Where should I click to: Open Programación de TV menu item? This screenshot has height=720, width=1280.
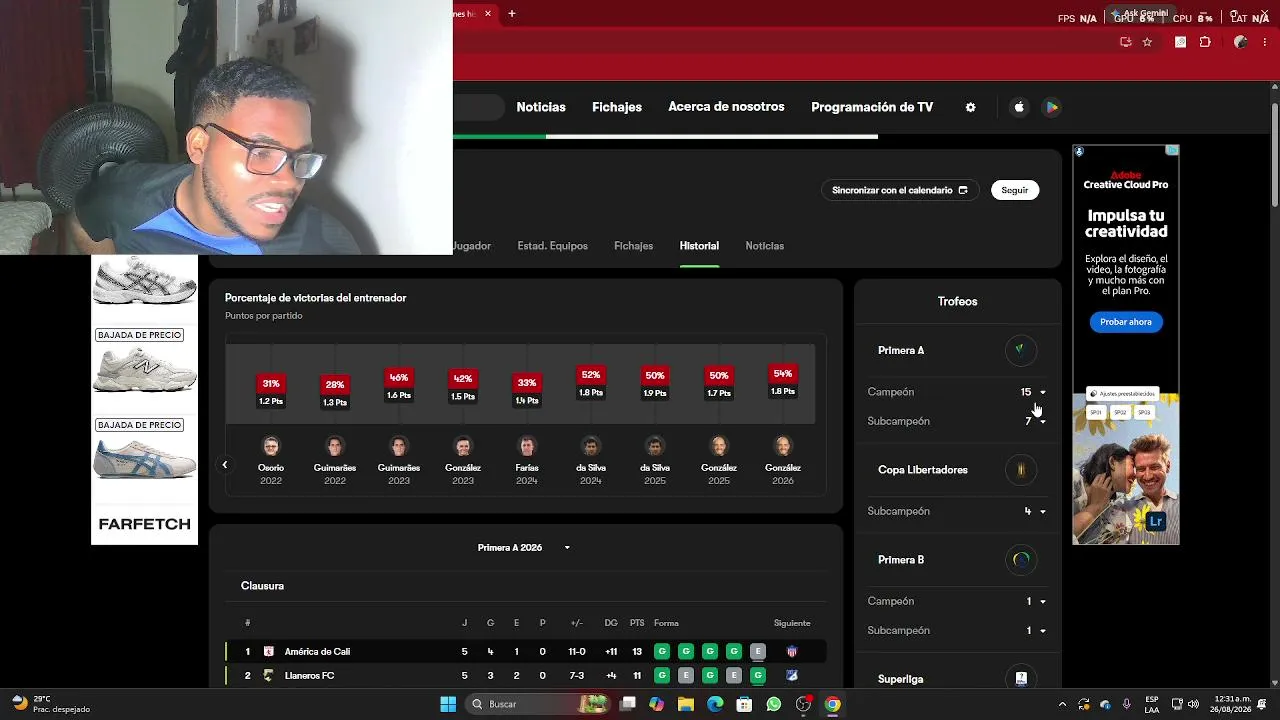(872, 107)
